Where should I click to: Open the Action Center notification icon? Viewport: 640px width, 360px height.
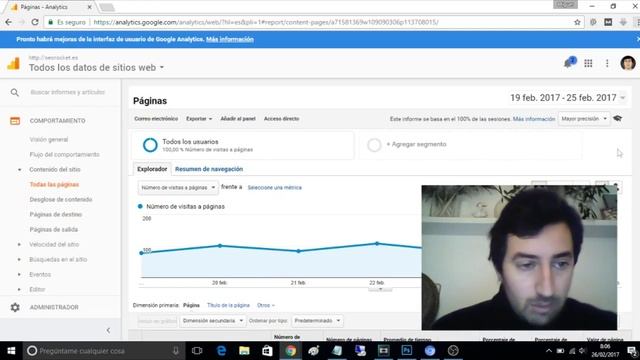[x=632, y=351]
